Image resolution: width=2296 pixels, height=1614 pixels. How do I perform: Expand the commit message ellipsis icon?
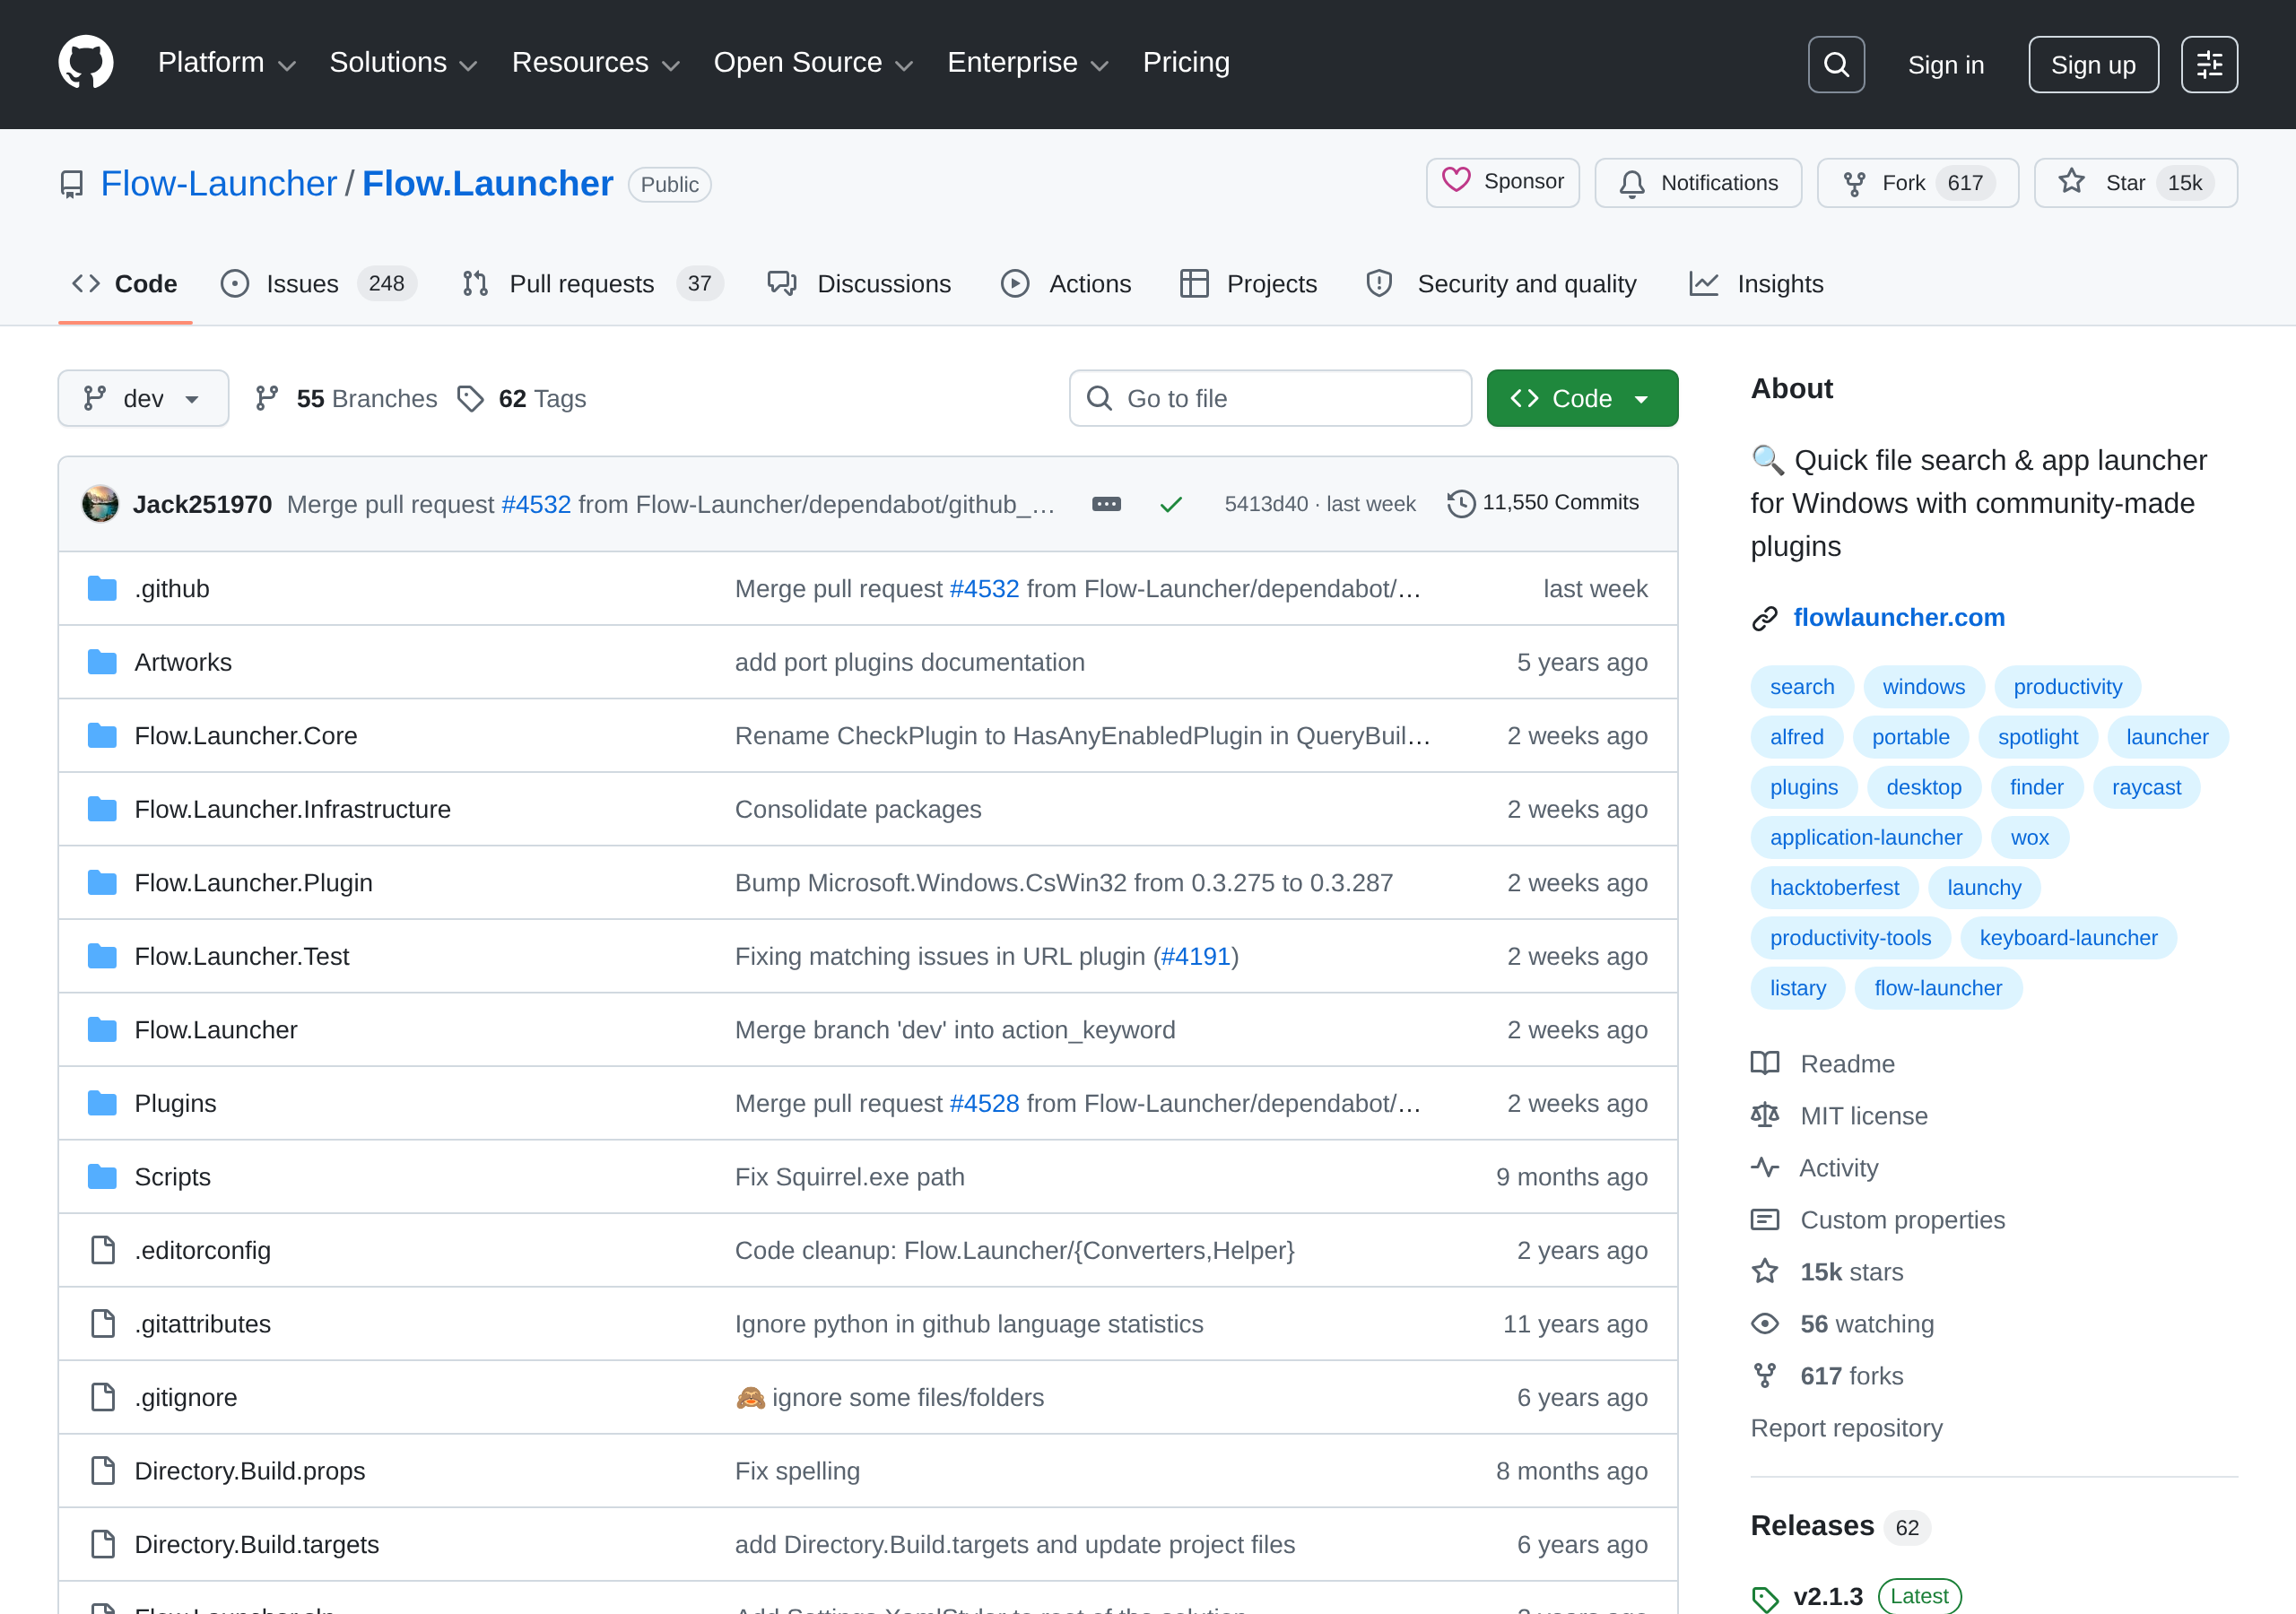click(1106, 504)
